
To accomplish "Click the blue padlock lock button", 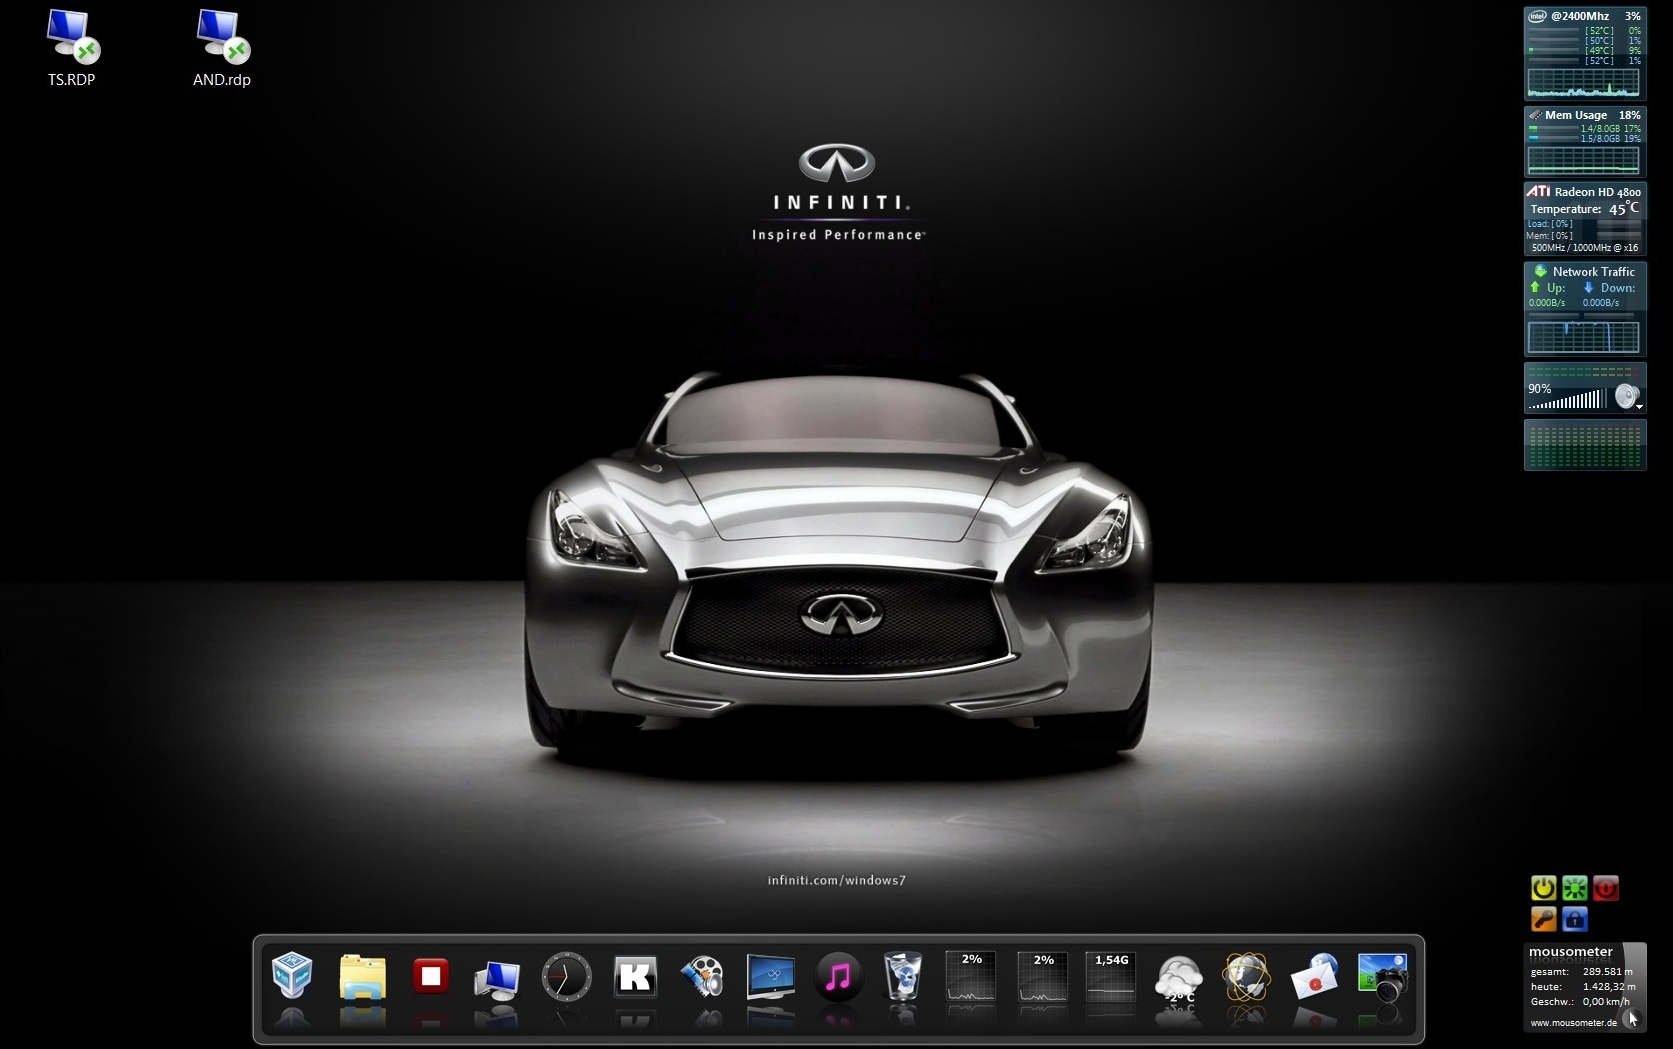I will 1575,919.
